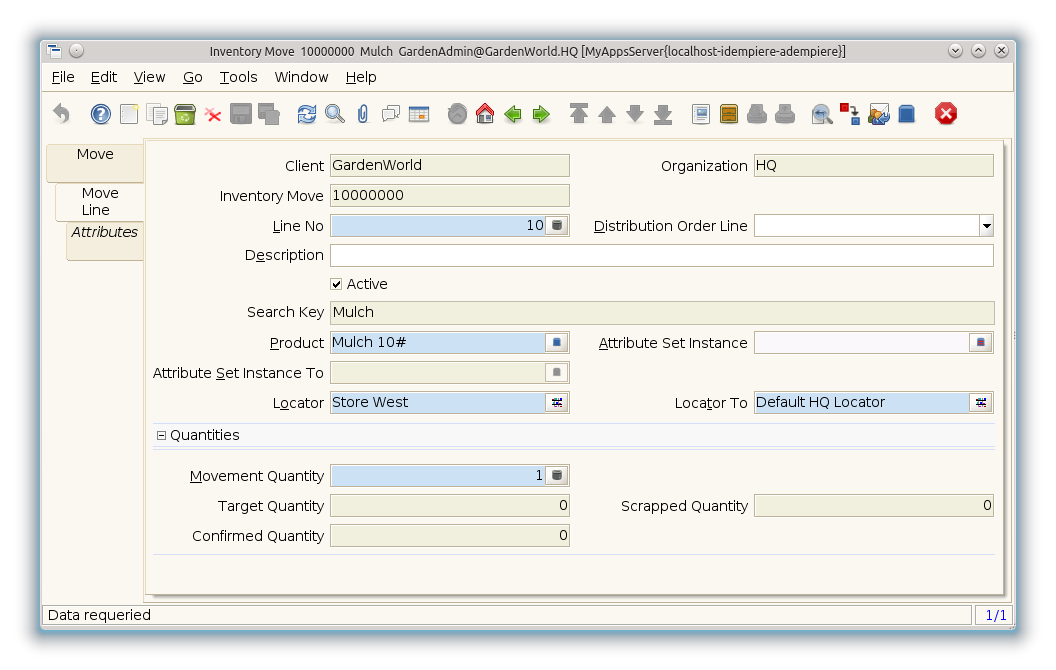This screenshot has height=670, width=1056.
Task: Click the New Record toolbar icon
Action: tap(129, 114)
